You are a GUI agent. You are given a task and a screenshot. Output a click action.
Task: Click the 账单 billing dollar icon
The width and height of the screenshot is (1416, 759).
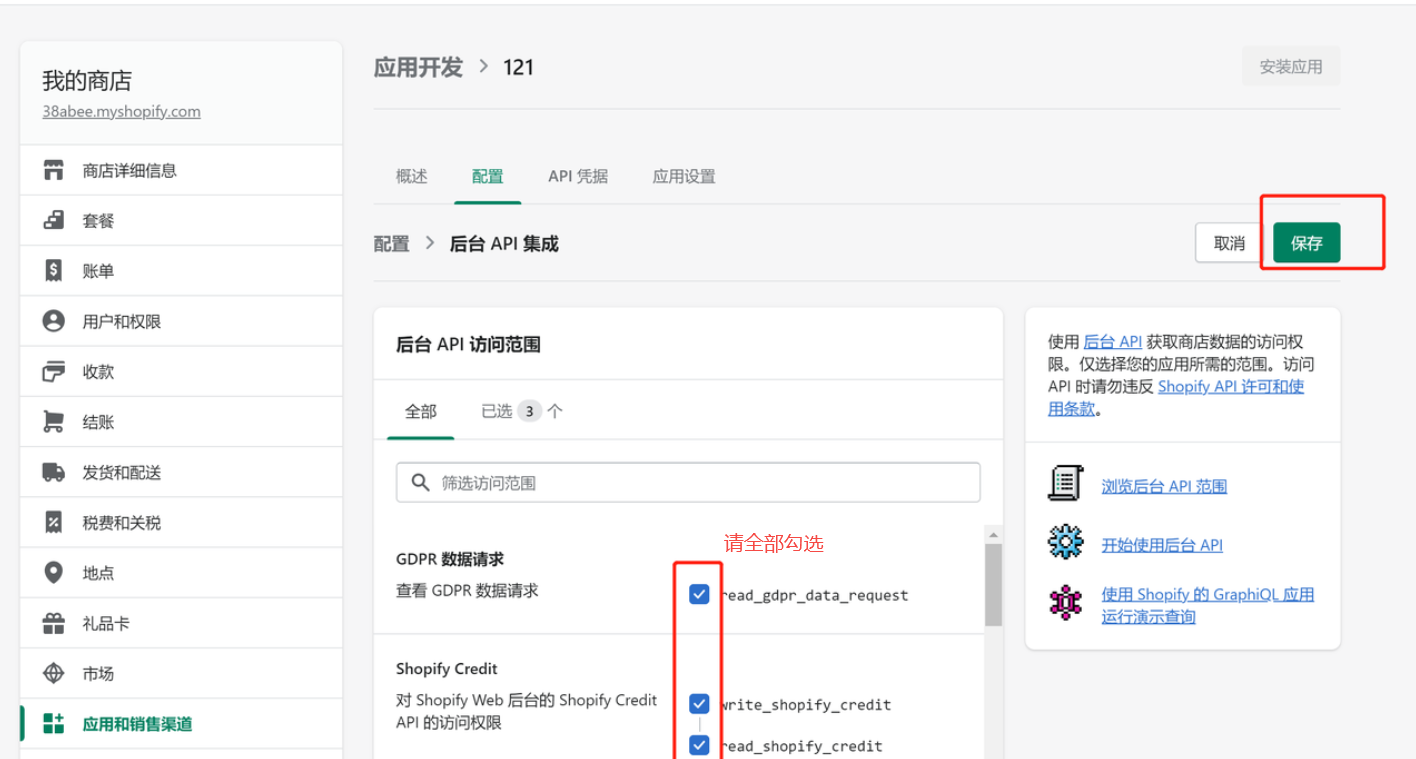click(x=54, y=271)
